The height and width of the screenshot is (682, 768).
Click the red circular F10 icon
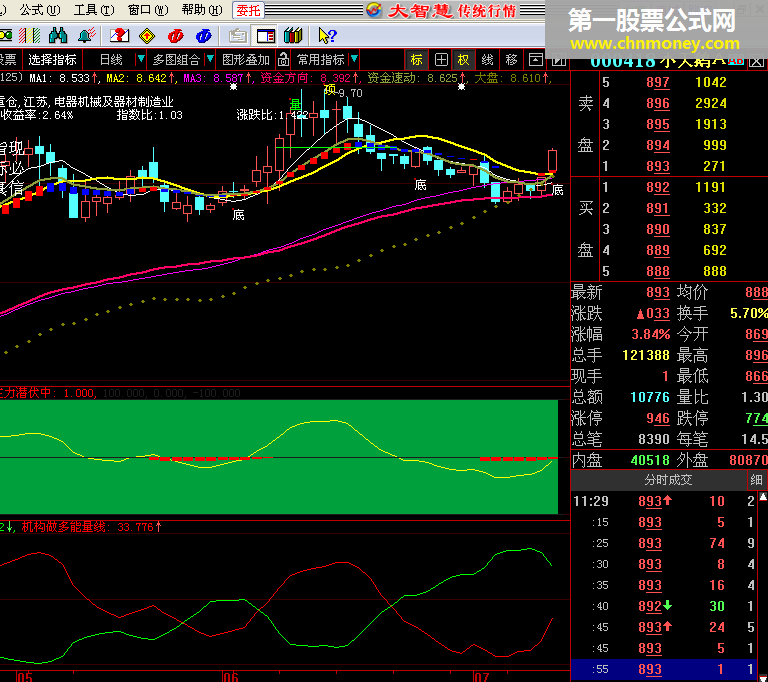coord(175,35)
